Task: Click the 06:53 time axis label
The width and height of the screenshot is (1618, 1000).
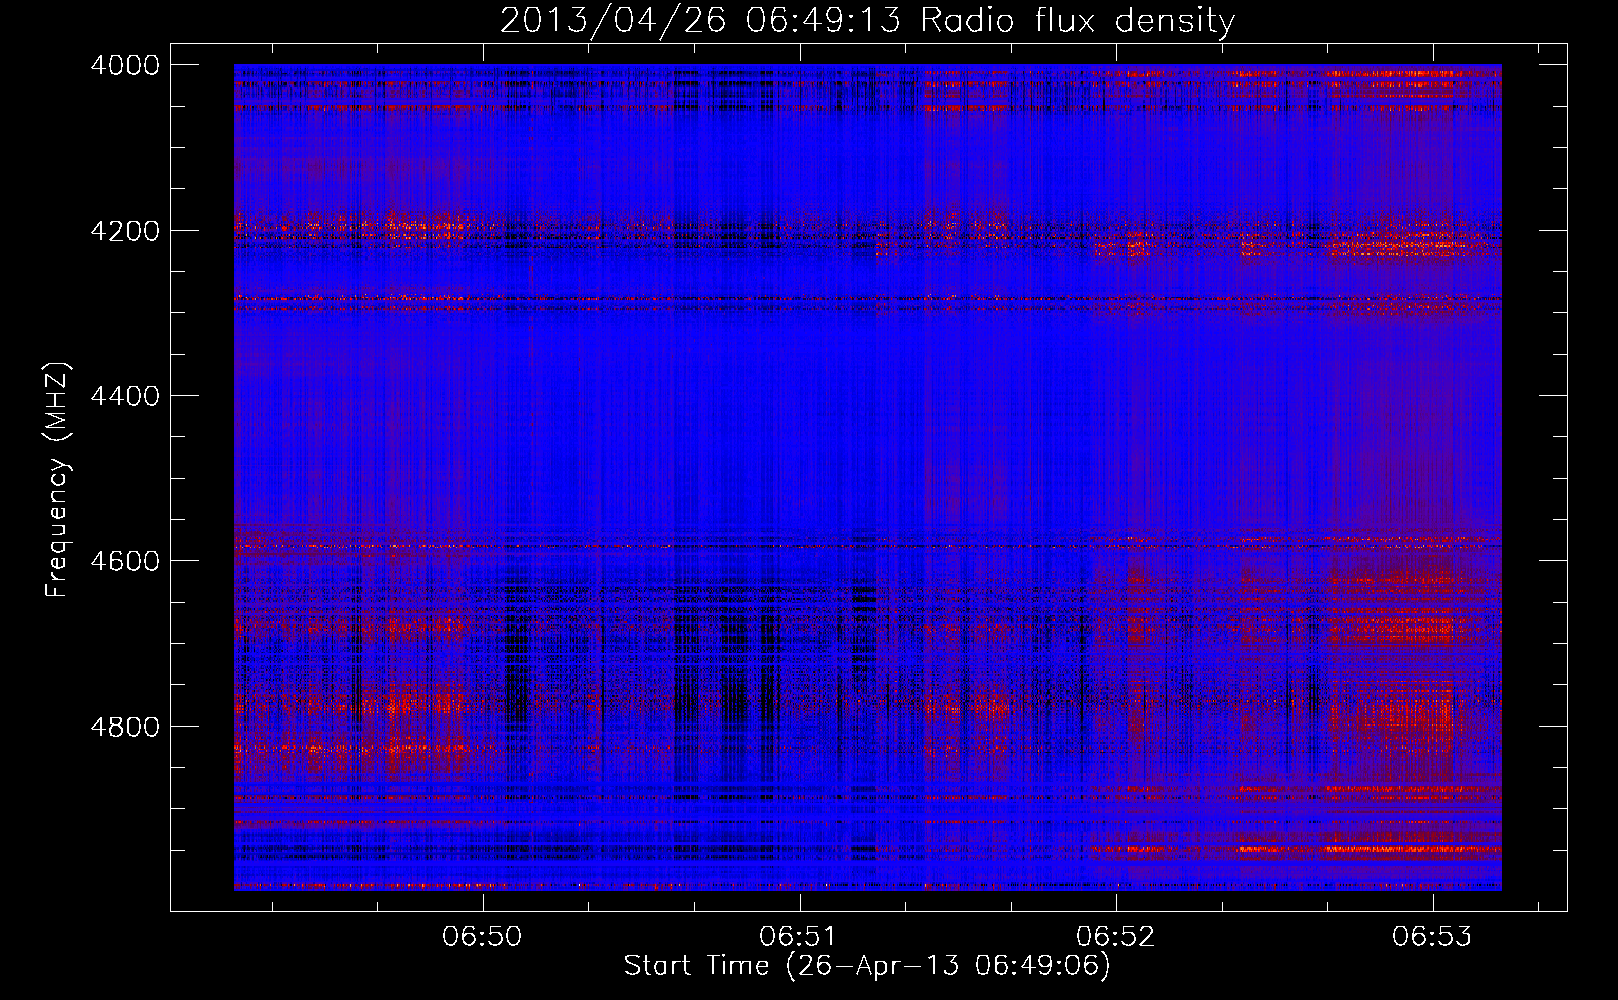Action: (x=1432, y=937)
